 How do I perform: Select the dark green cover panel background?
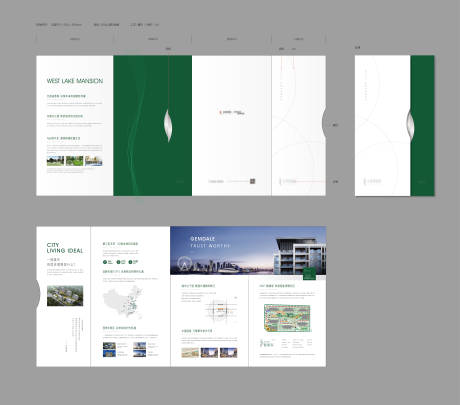coord(153,125)
